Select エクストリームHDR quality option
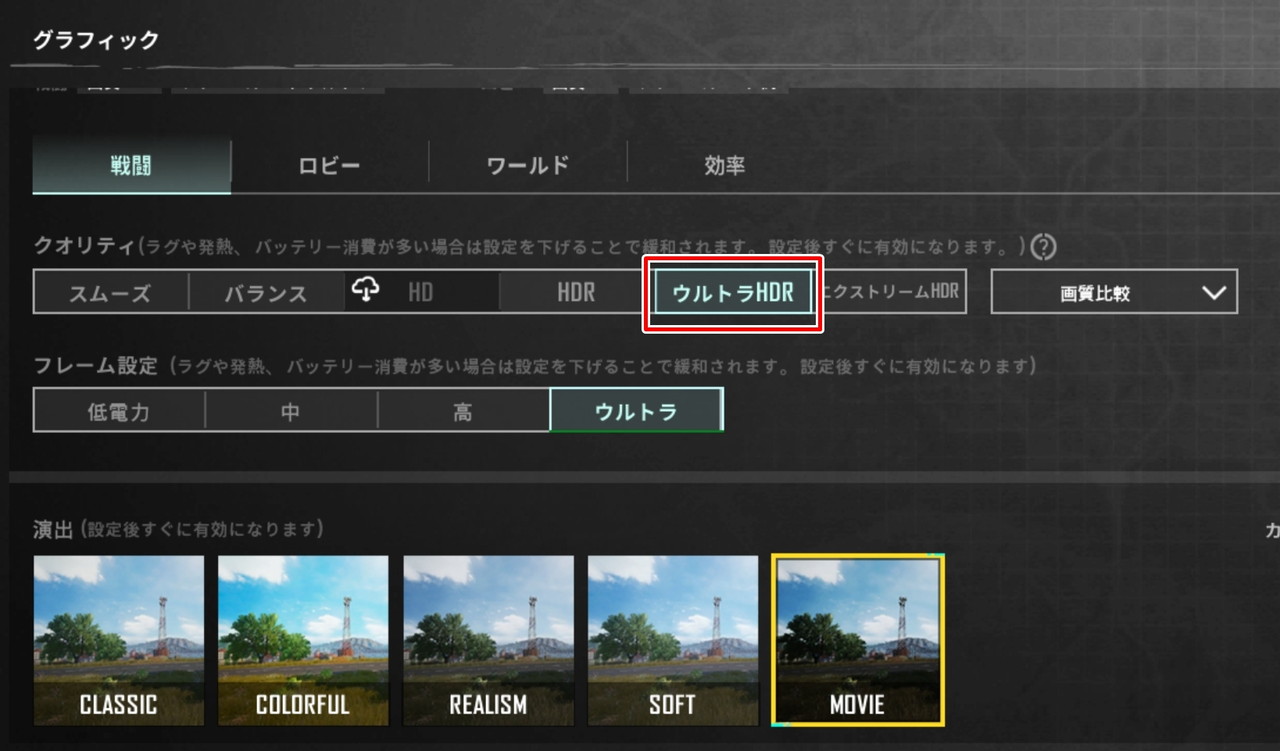The height and width of the screenshot is (751, 1280). click(x=890, y=292)
